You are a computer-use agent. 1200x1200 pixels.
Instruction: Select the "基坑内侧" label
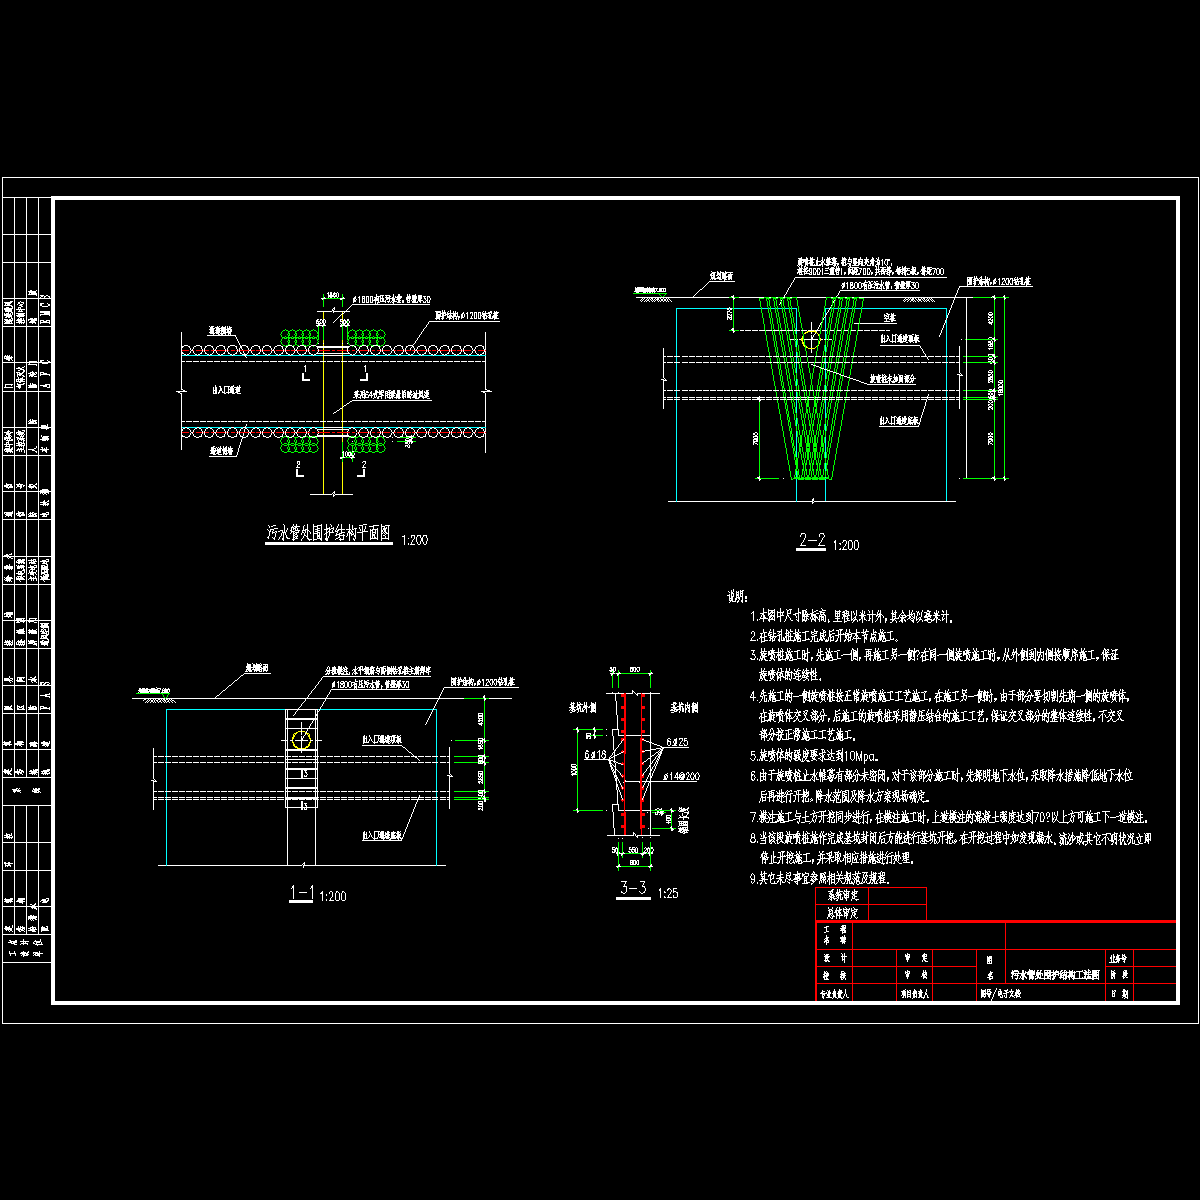click(x=684, y=707)
